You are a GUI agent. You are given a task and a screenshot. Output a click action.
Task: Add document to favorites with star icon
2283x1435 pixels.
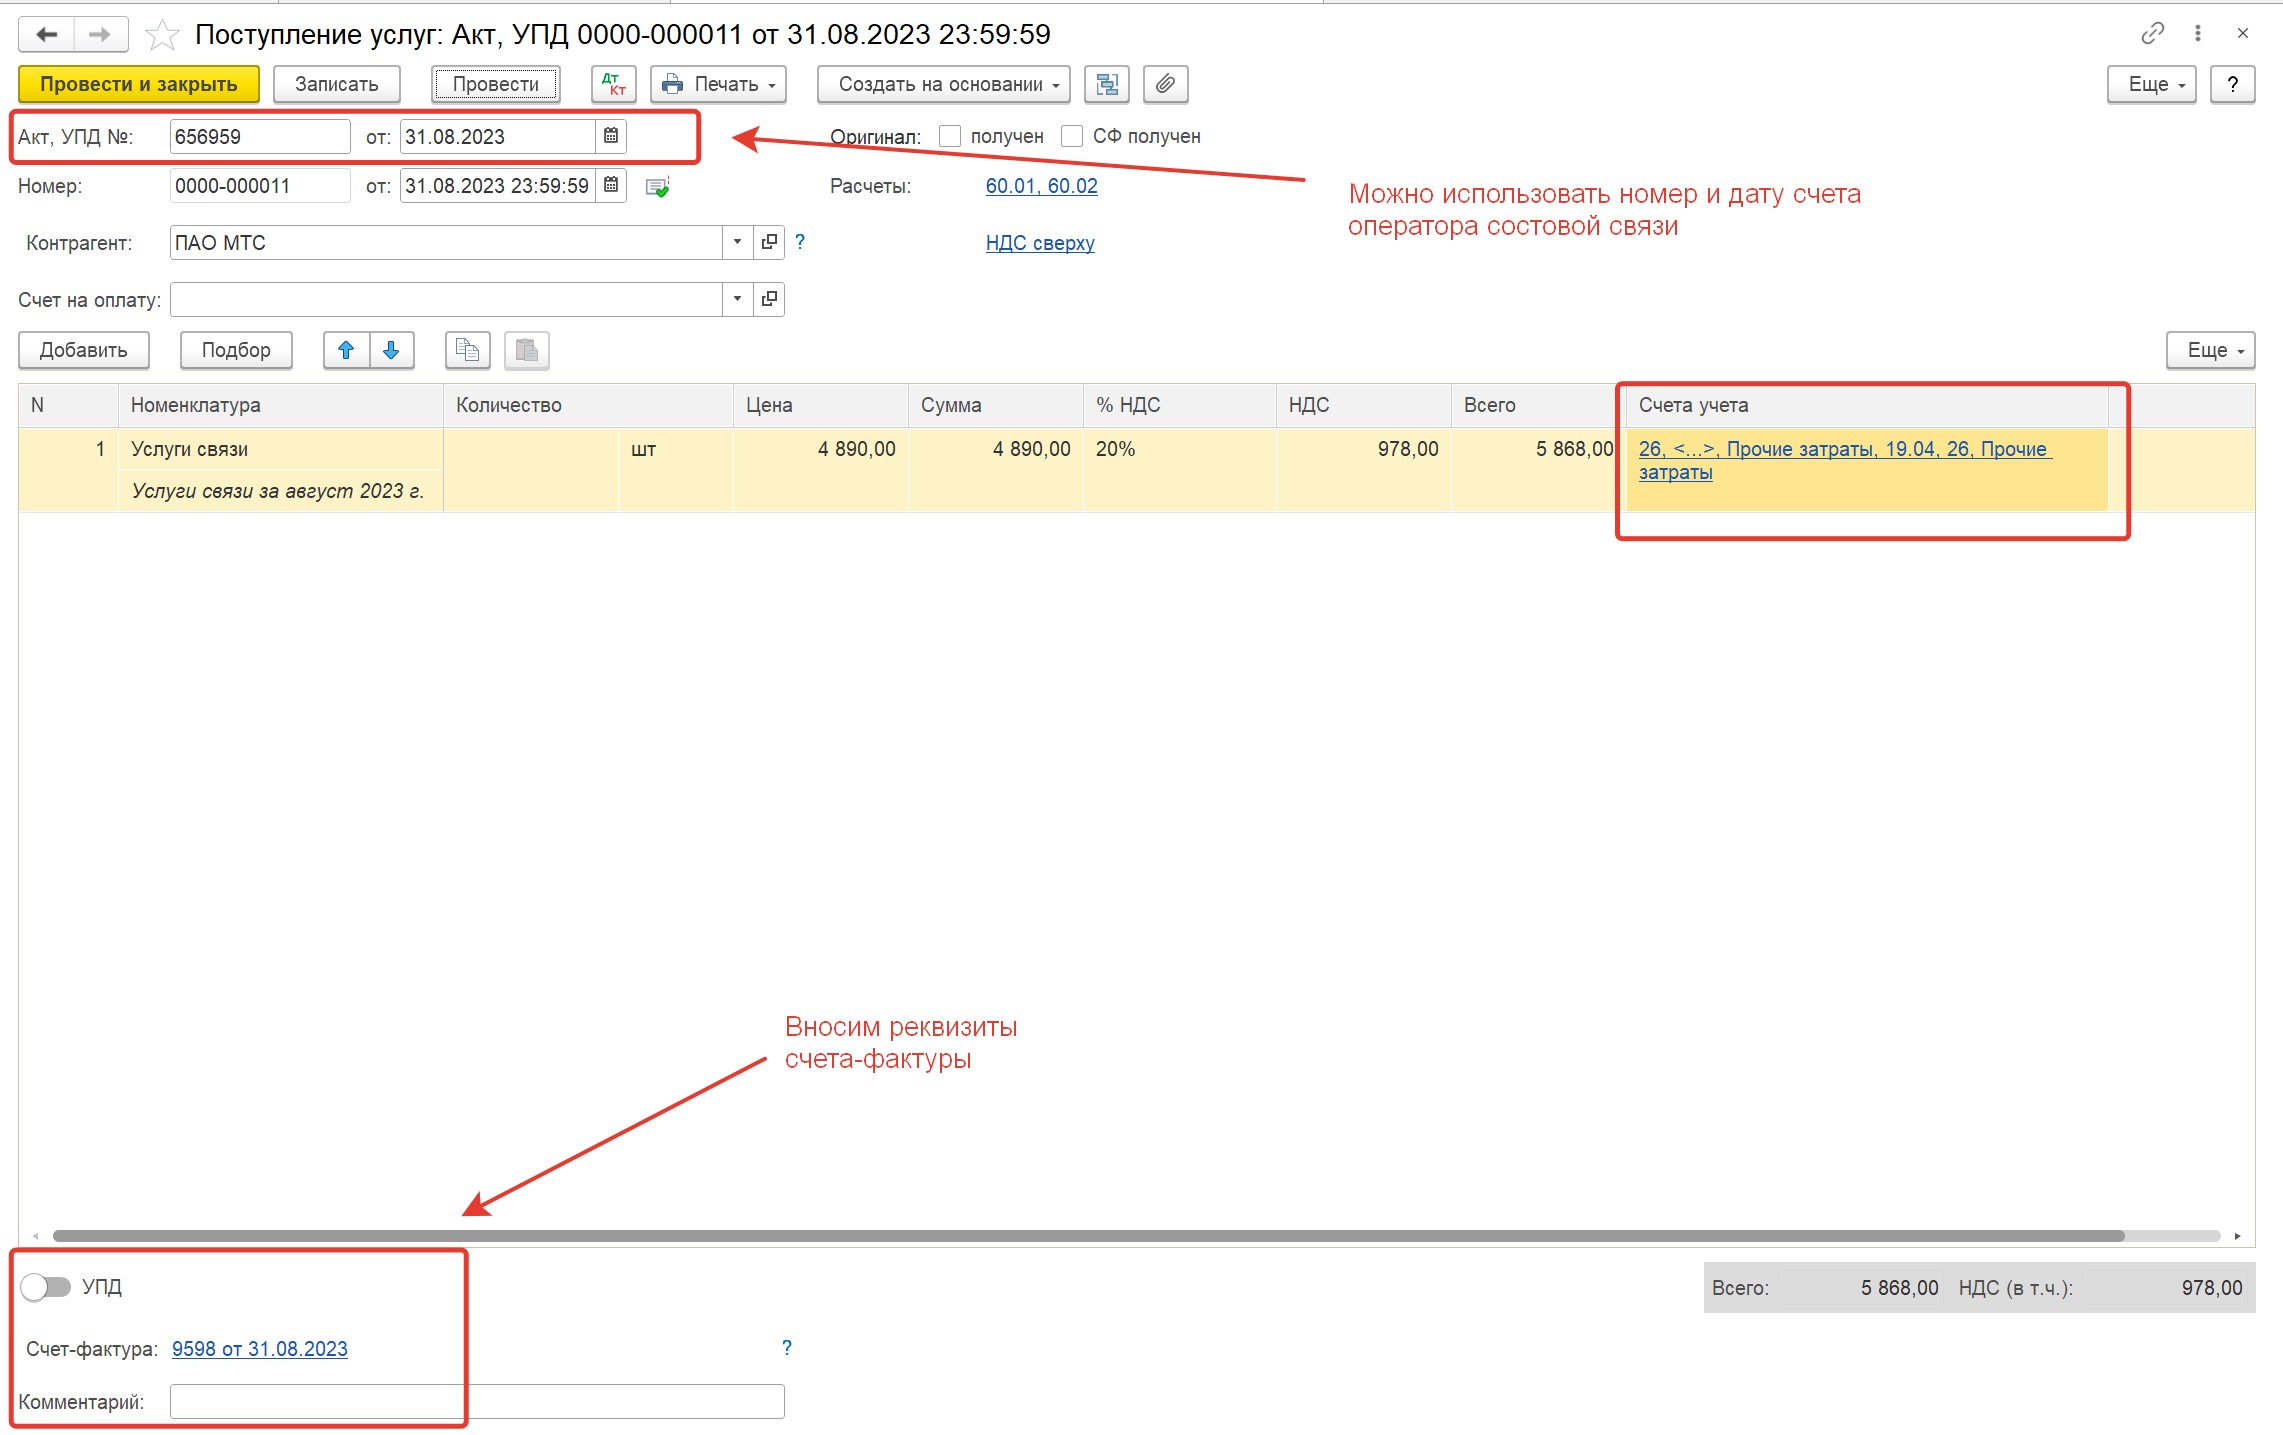click(162, 35)
